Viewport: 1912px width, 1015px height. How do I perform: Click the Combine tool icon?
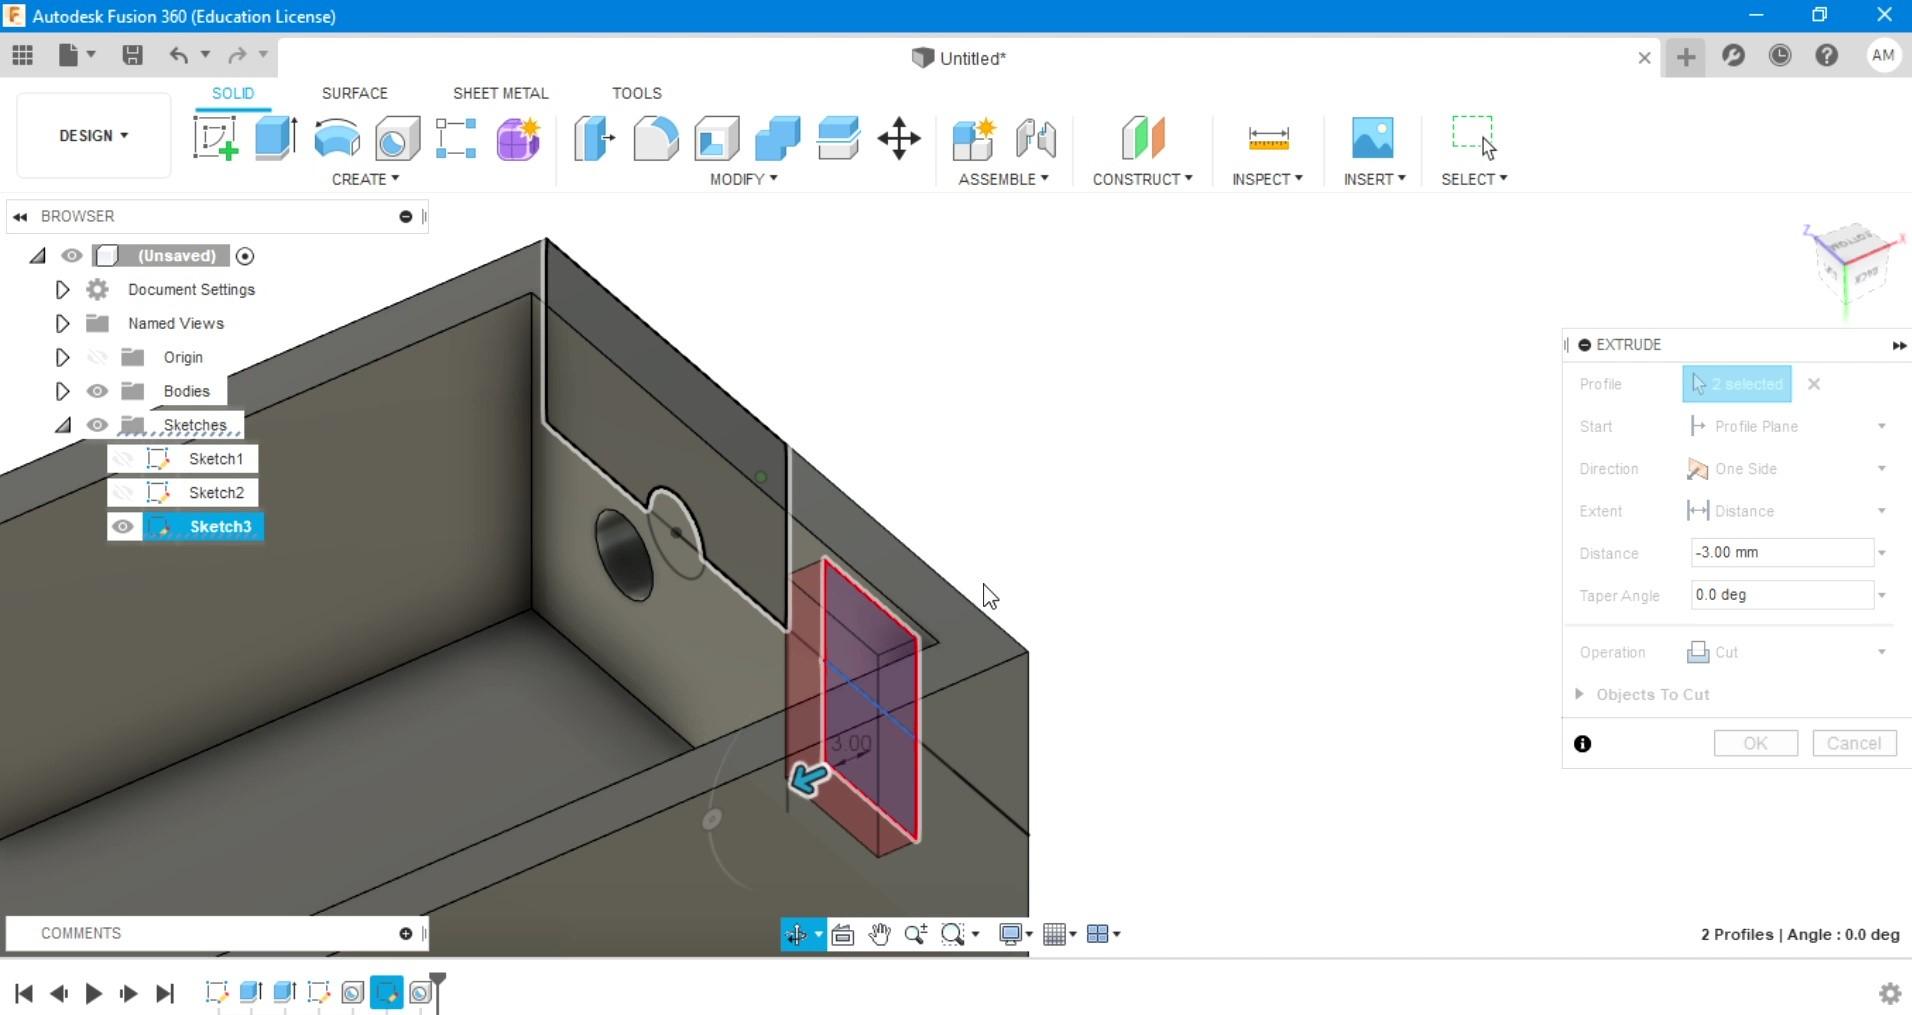click(777, 138)
